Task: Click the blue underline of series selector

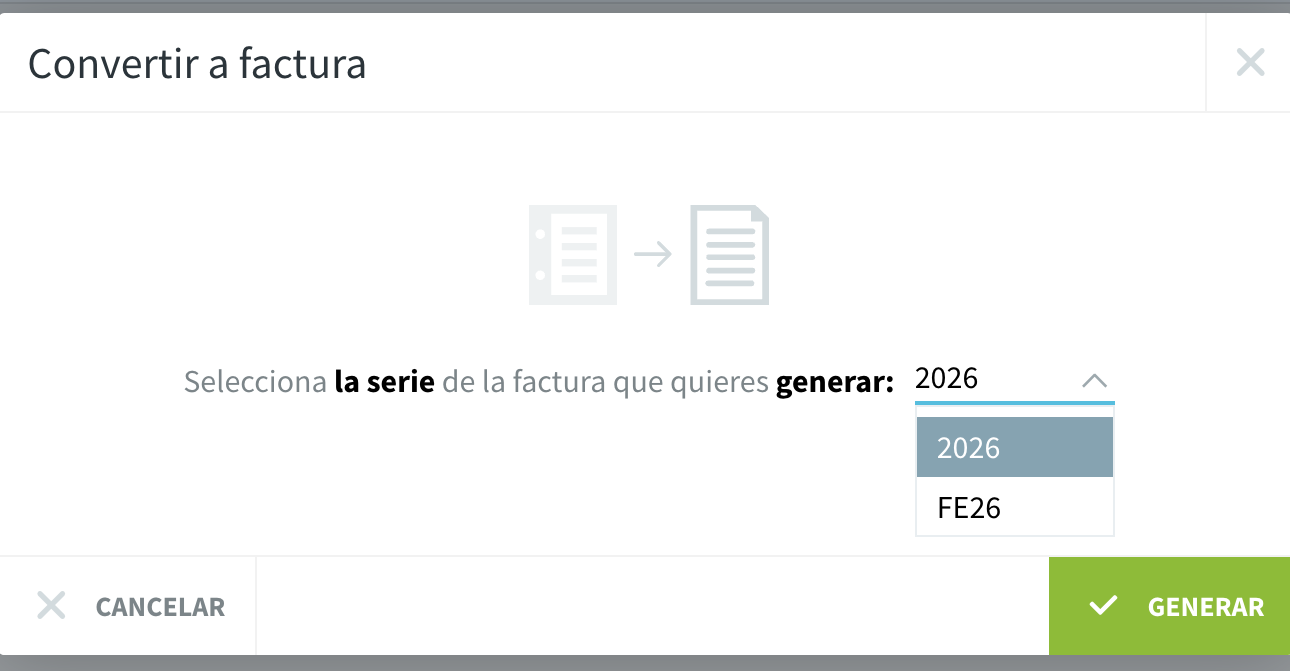Action: coord(1014,402)
